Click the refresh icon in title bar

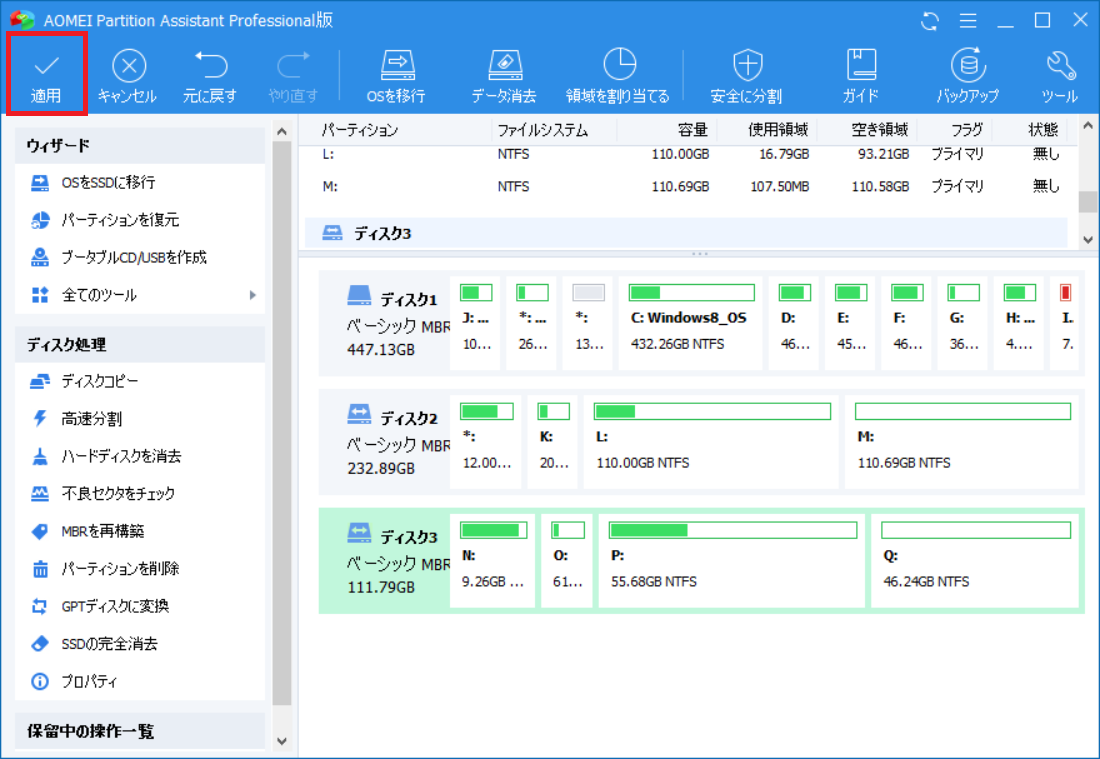(930, 21)
